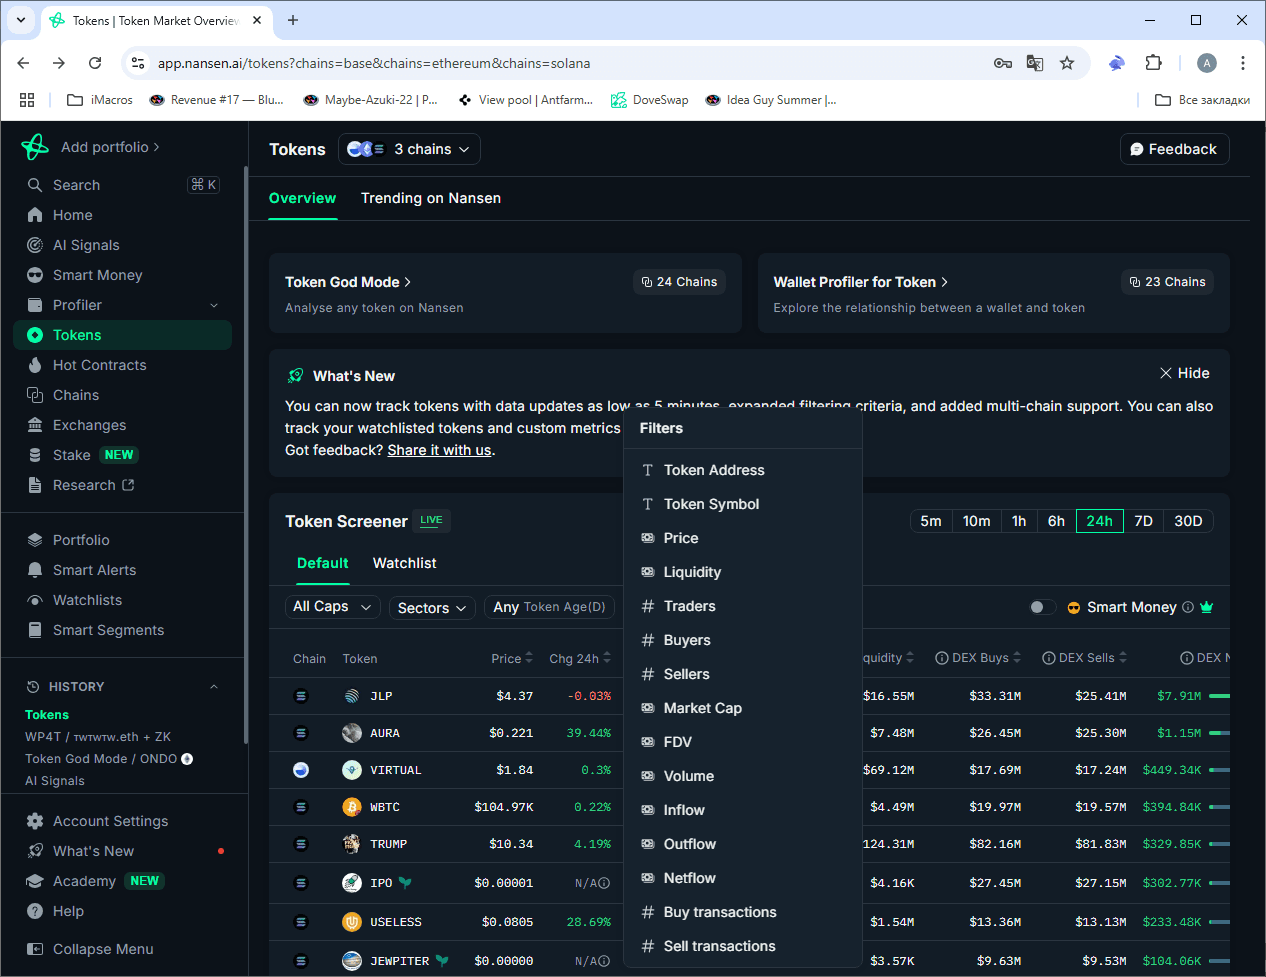Screen dimensions: 1266x977
Task: Sort by Price column
Action: [512, 658]
